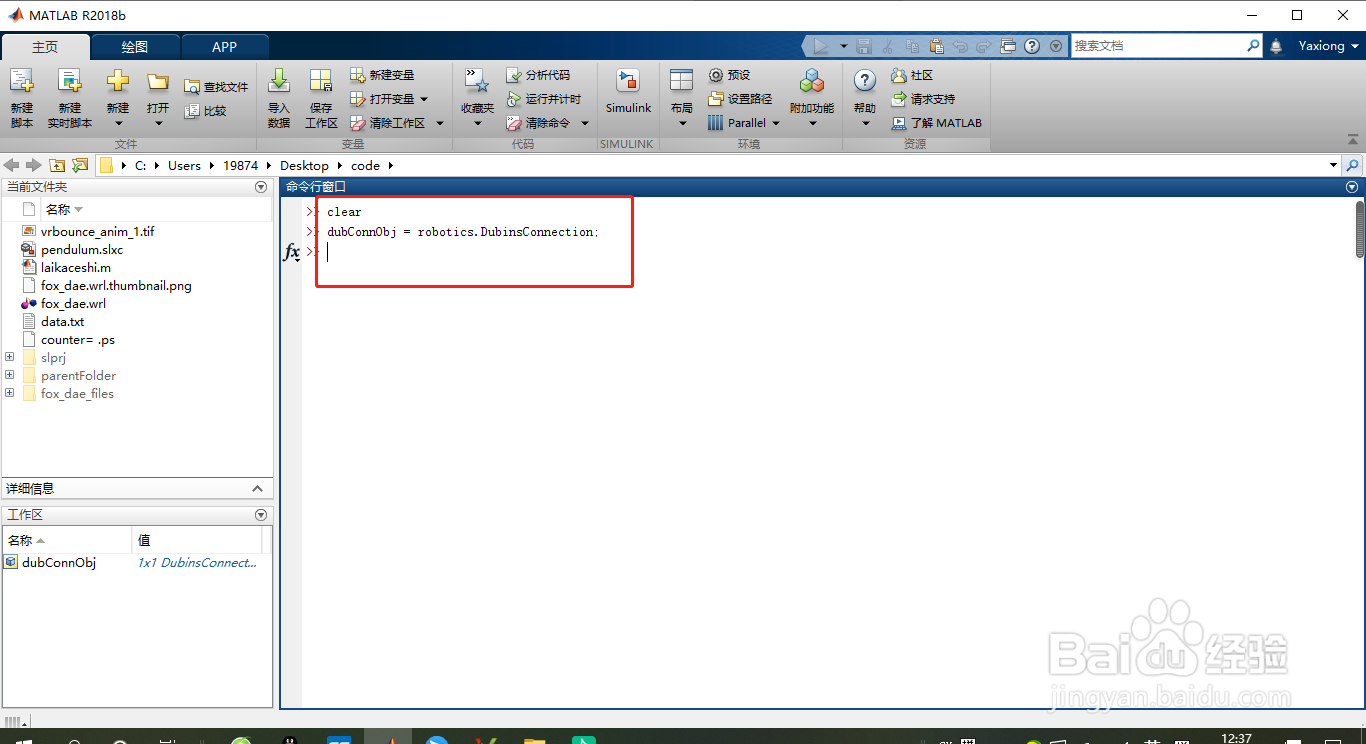Click 导入数据 (Import Data) icon
This screenshot has width=1366, height=744.
click(279, 82)
